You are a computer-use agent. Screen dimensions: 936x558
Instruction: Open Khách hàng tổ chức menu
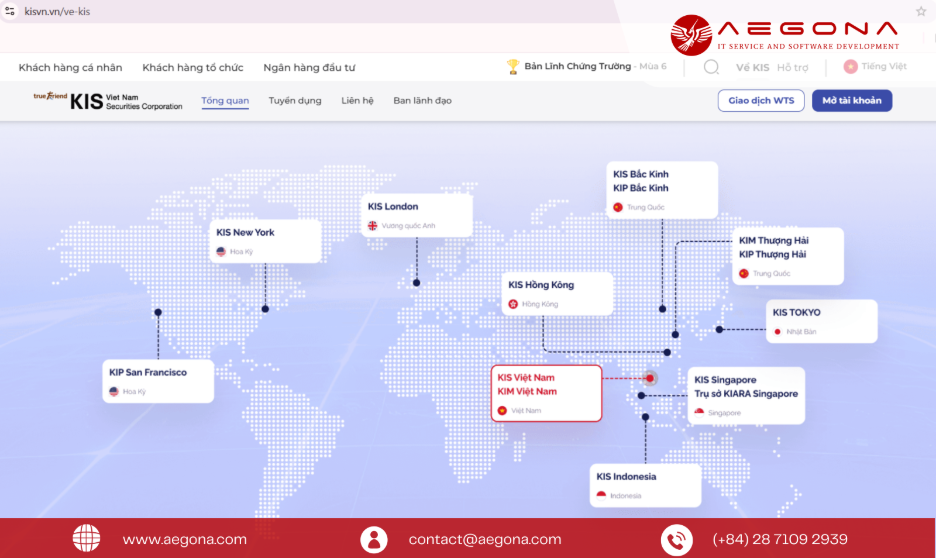193,67
